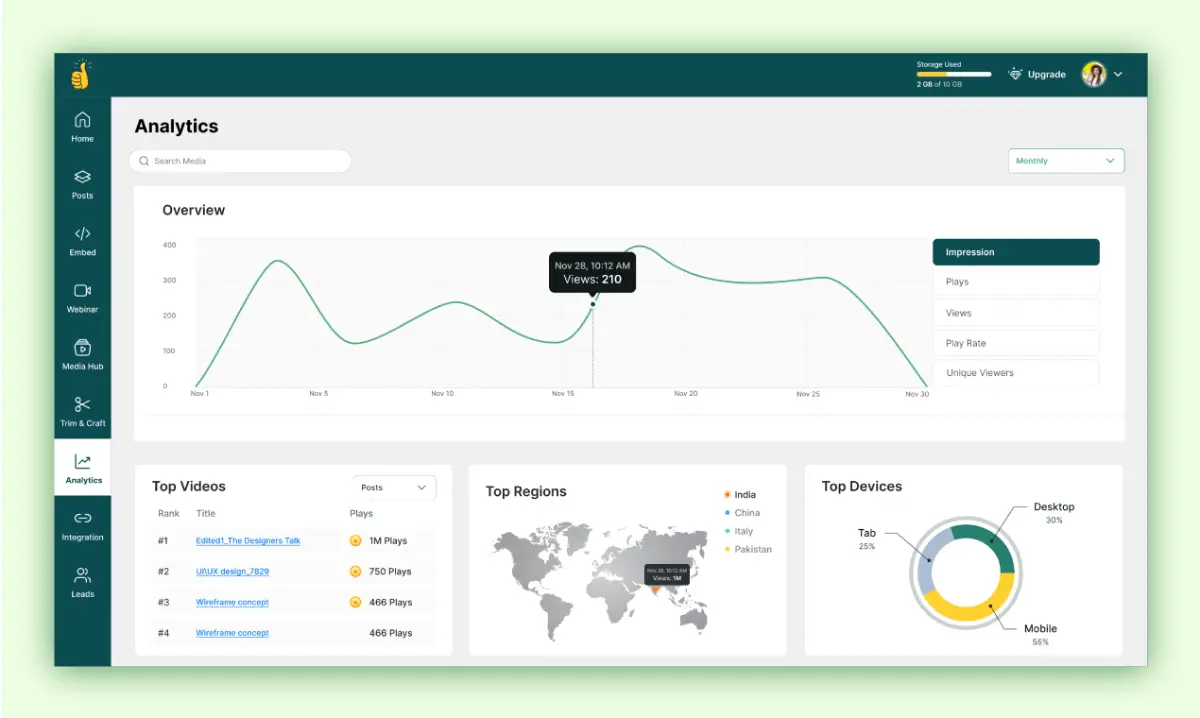Screen dimensions: 1200x718
Task: Click the thumbs-up logo icon
Action: (80, 75)
